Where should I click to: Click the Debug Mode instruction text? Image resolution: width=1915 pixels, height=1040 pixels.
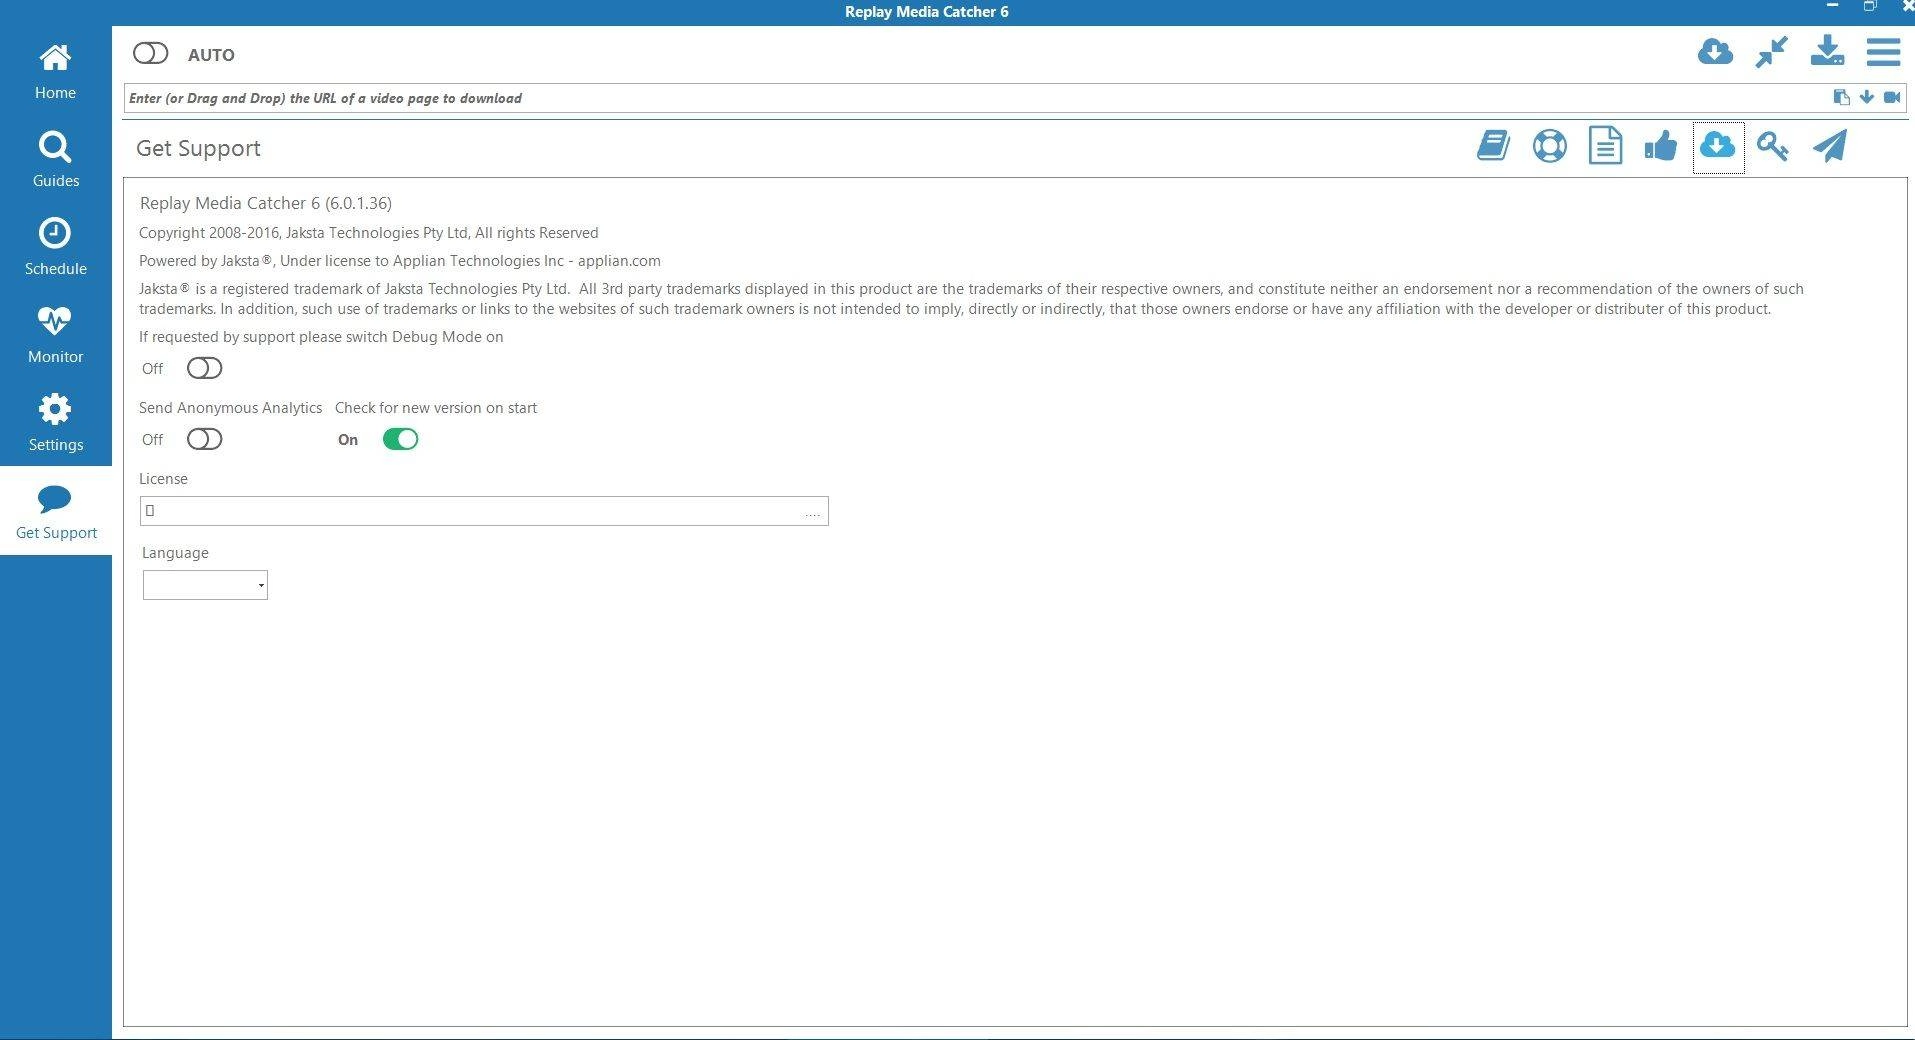(321, 337)
